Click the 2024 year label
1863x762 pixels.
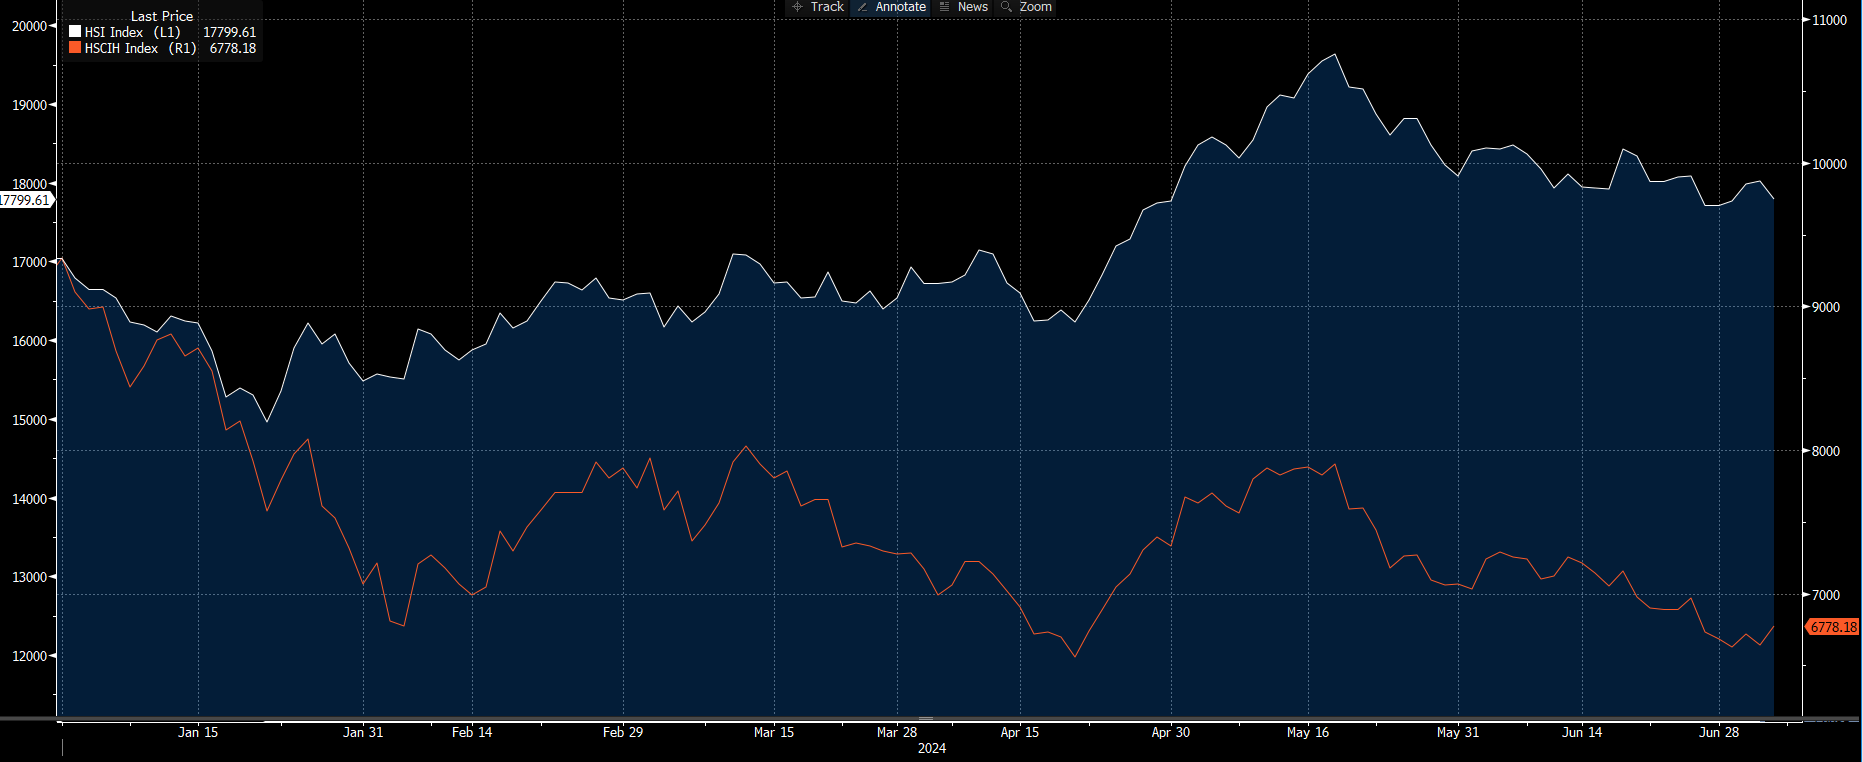[931, 748]
